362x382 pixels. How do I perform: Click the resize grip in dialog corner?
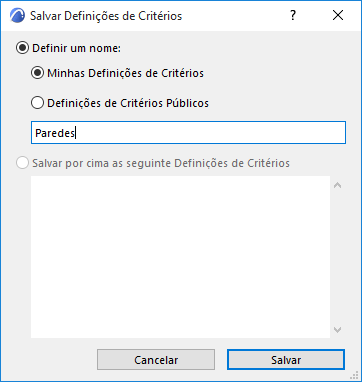click(354, 376)
